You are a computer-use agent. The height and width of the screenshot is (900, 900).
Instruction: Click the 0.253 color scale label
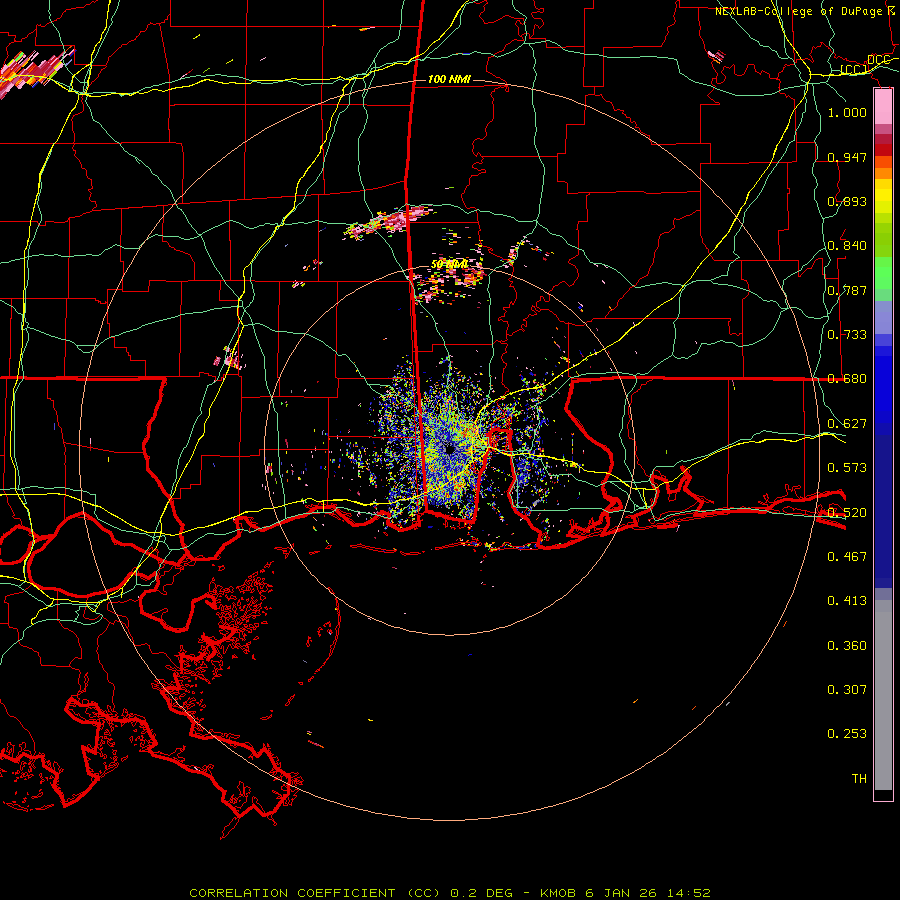pyautogui.click(x=847, y=734)
